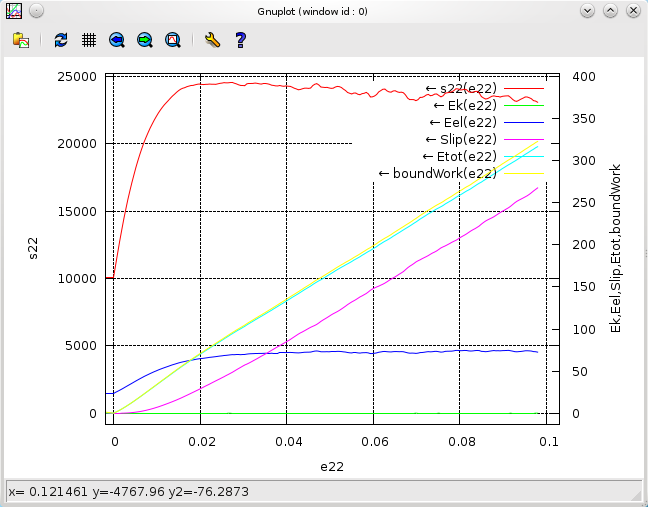Click the replot refresh icon
The height and width of the screenshot is (507, 648).
61,40
